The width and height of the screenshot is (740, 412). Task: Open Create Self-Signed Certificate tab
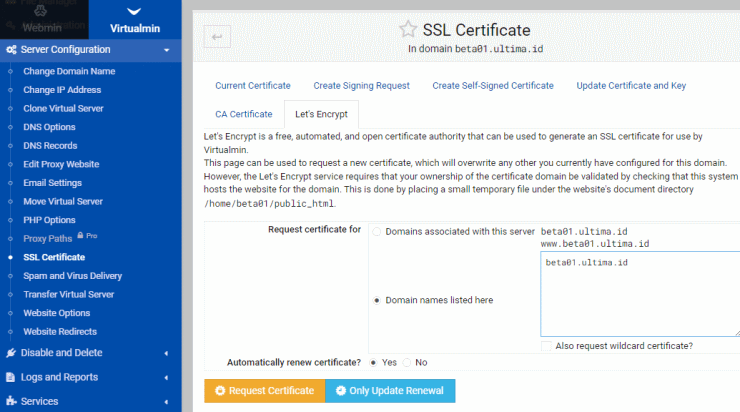coord(493,86)
